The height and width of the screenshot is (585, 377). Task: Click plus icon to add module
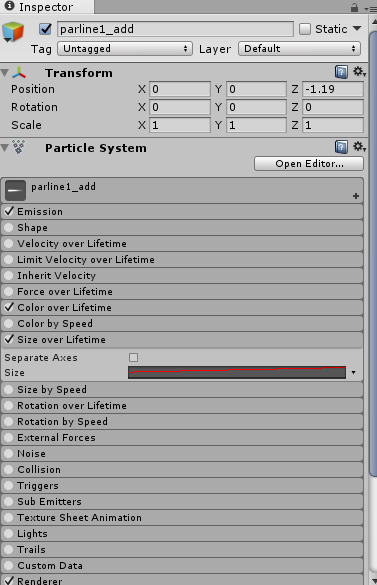pyautogui.click(x=356, y=196)
